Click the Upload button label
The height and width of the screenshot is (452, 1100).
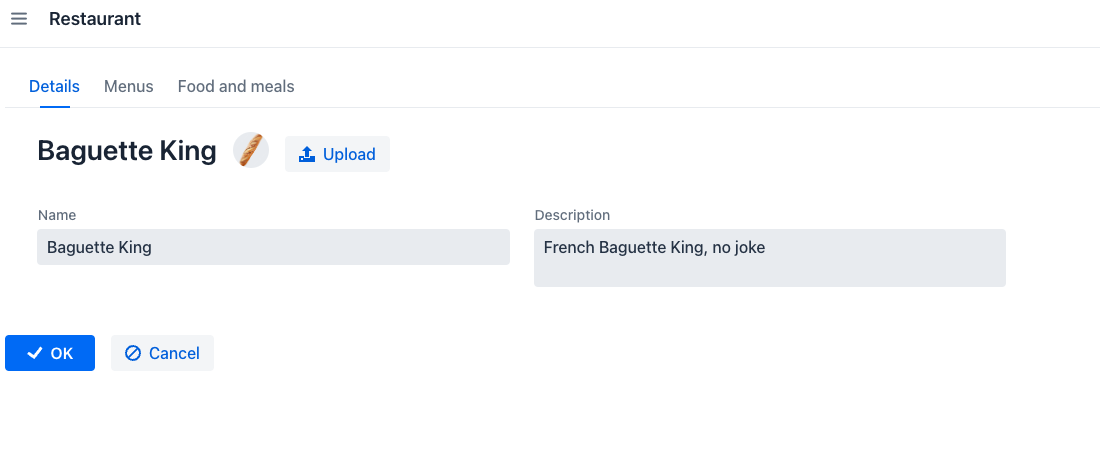pos(349,154)
